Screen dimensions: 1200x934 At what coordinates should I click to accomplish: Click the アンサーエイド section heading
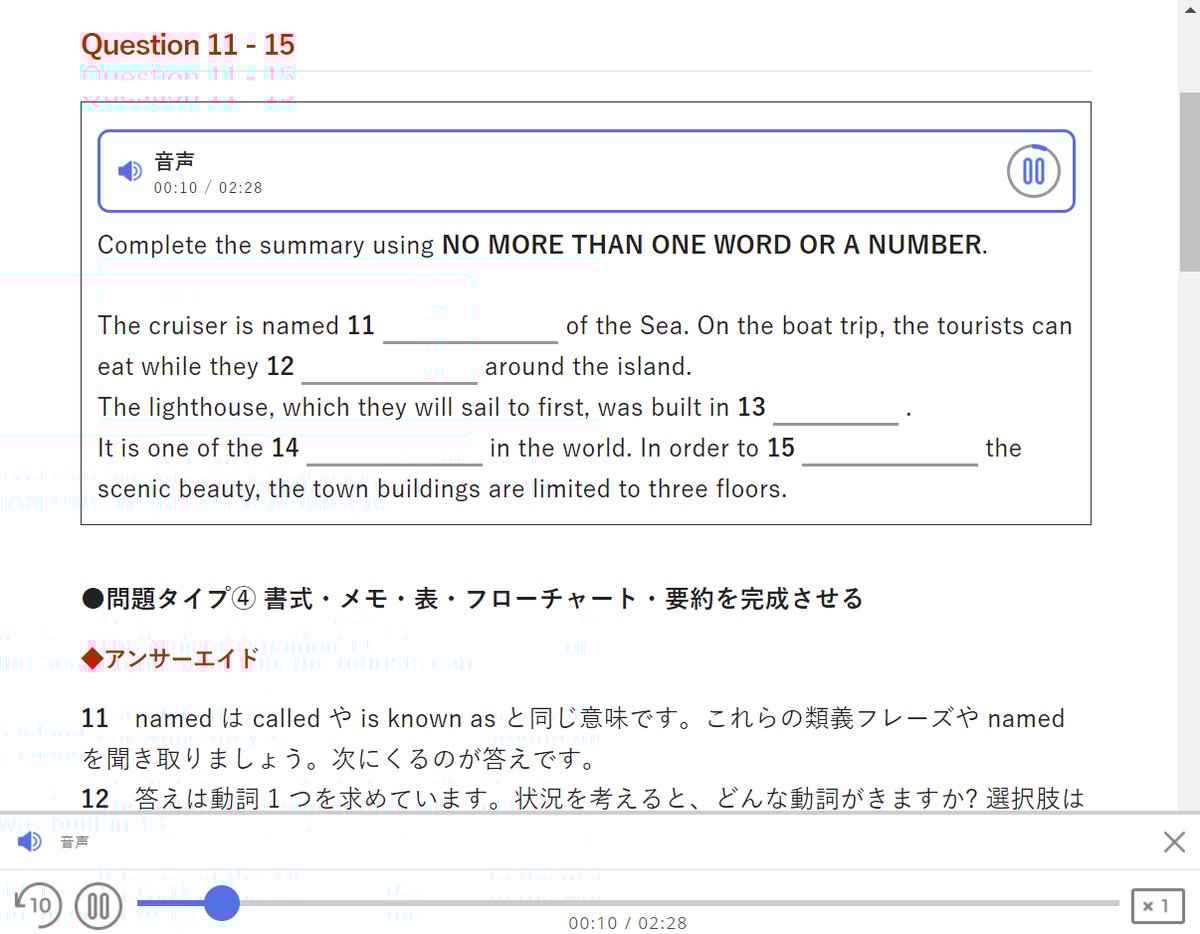click(x=170, y=657)
